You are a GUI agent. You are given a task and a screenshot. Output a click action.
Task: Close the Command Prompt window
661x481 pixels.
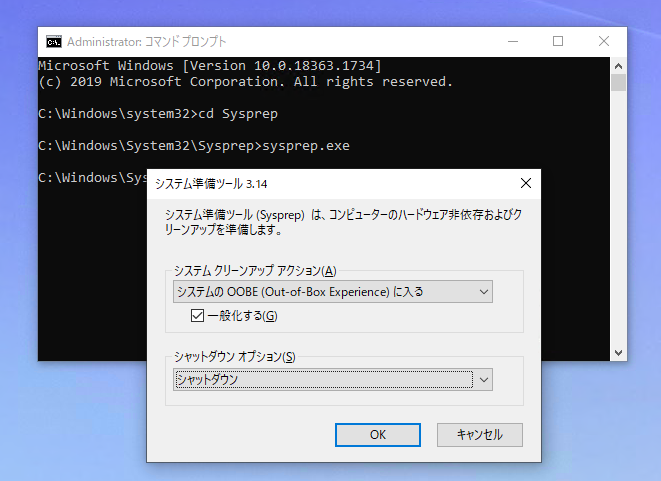point(604,41)
